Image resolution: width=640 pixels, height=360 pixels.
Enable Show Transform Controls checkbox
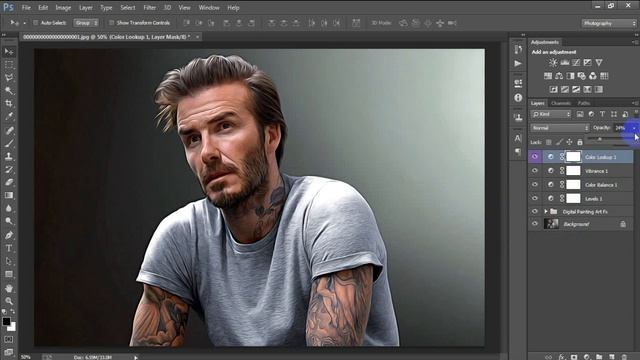tap(111, 23)
